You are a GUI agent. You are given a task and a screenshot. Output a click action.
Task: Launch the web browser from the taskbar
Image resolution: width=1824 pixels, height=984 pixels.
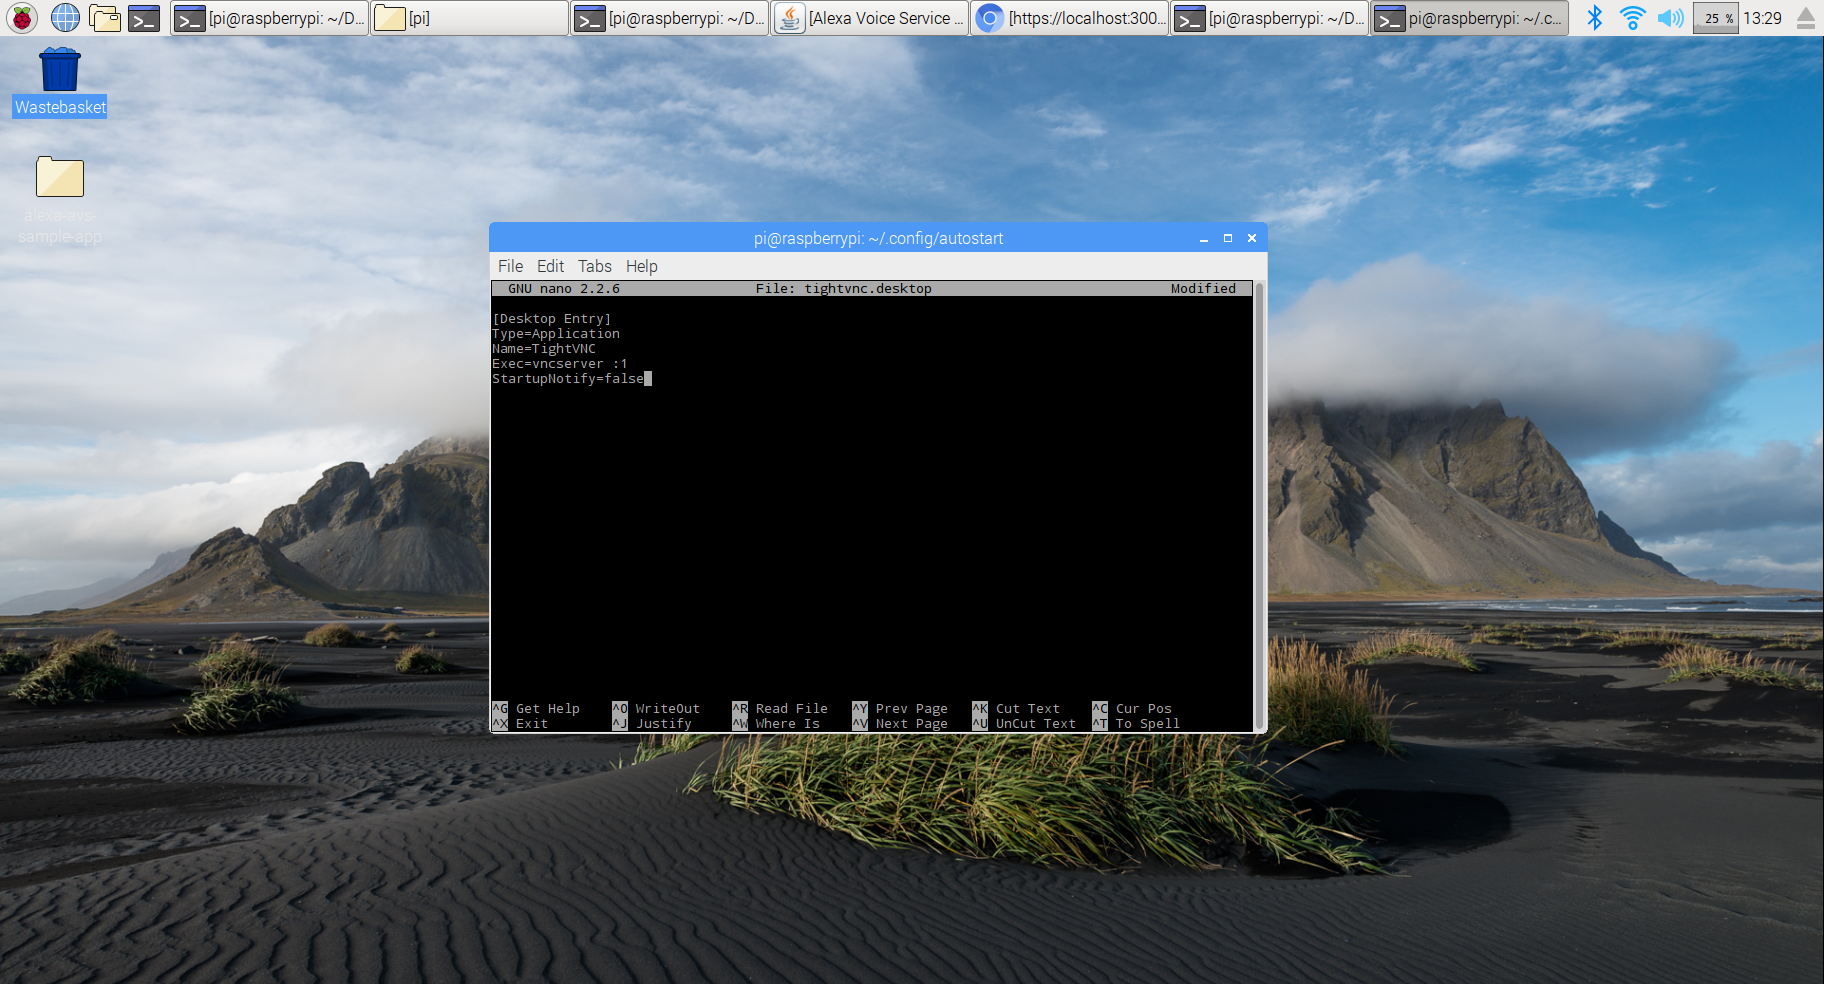(x=64, y=17)
